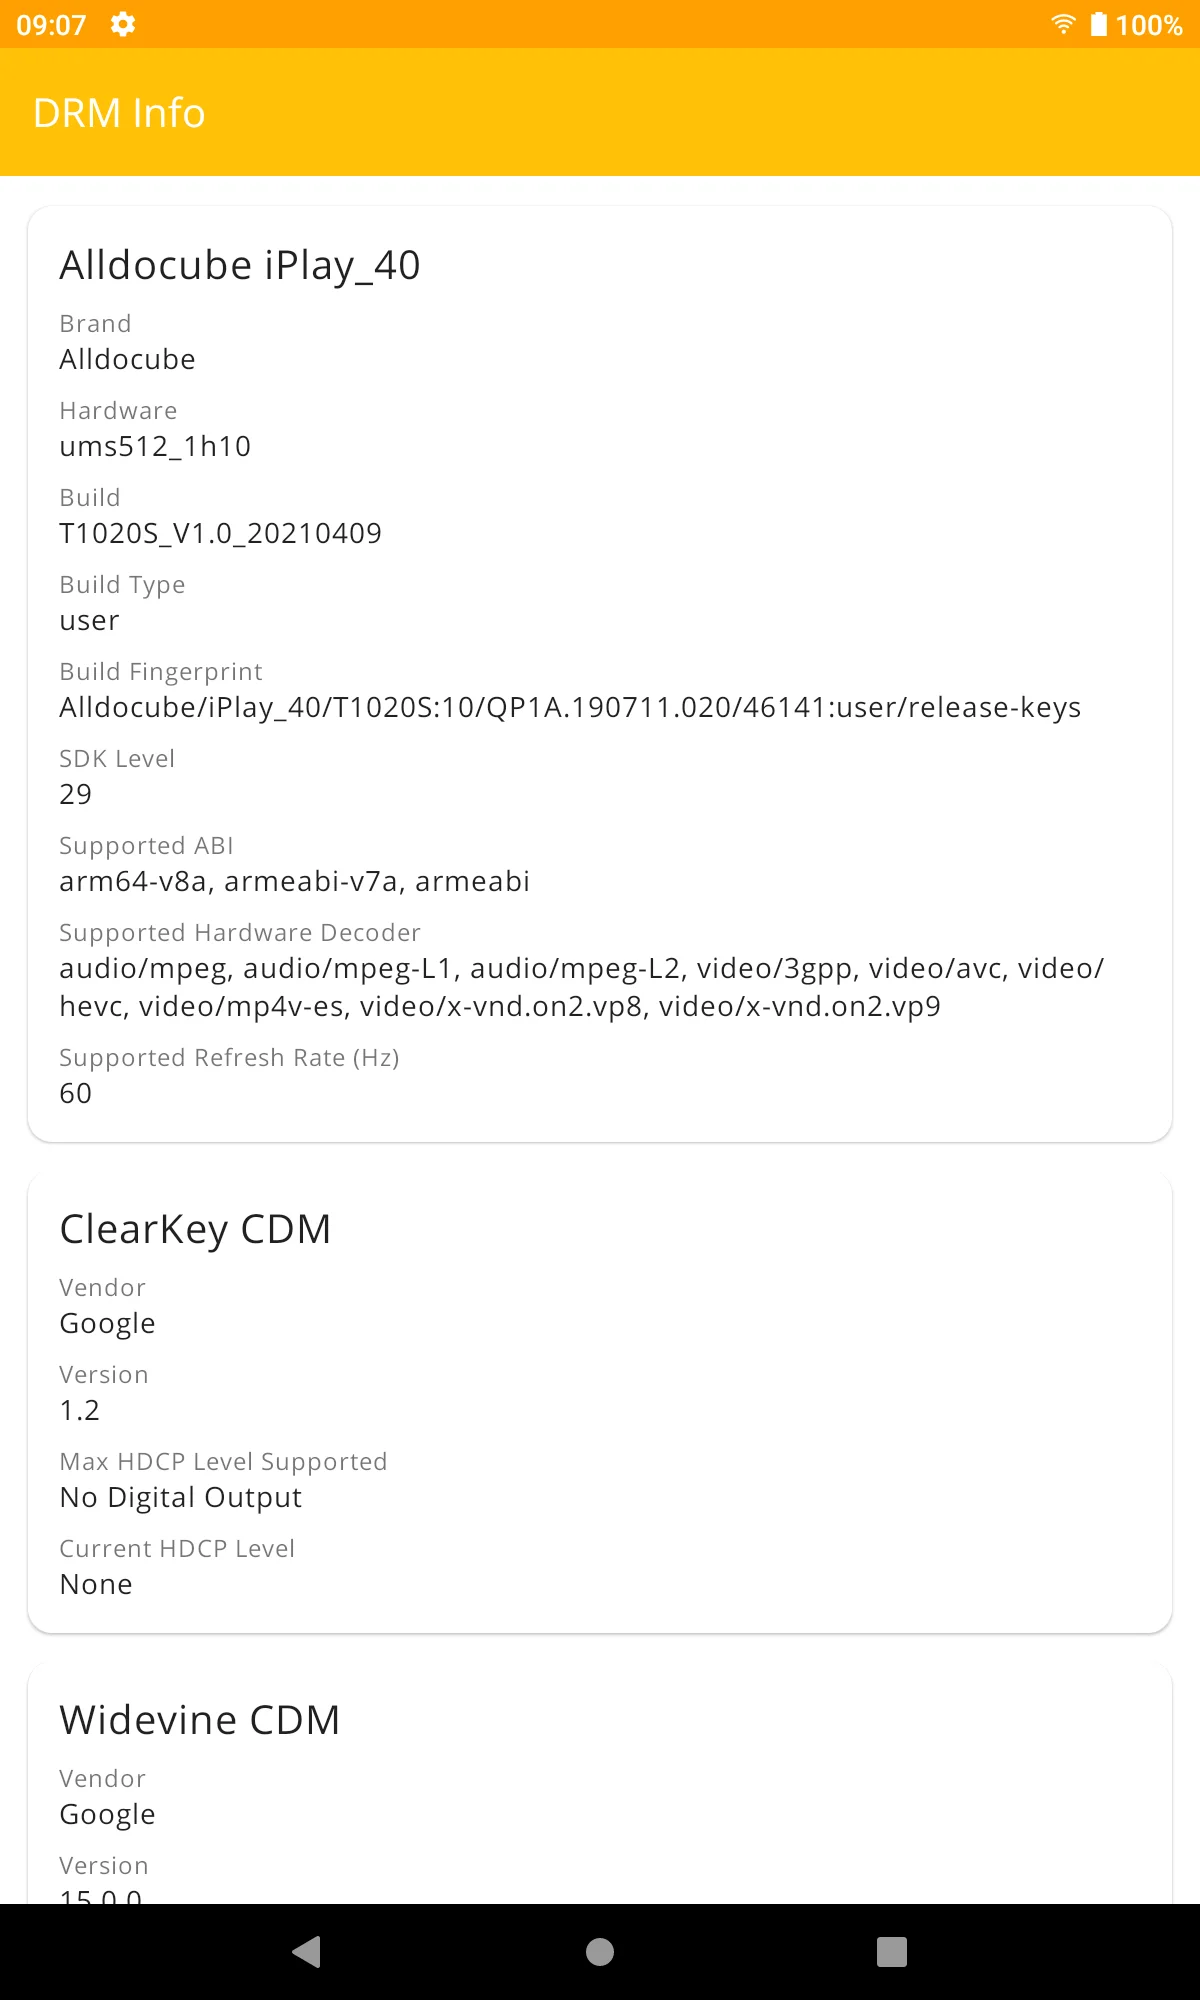This screenshot has width=1200, height=2000.
Task: Select the Supported ABI value text
Action: pos(294,881)
